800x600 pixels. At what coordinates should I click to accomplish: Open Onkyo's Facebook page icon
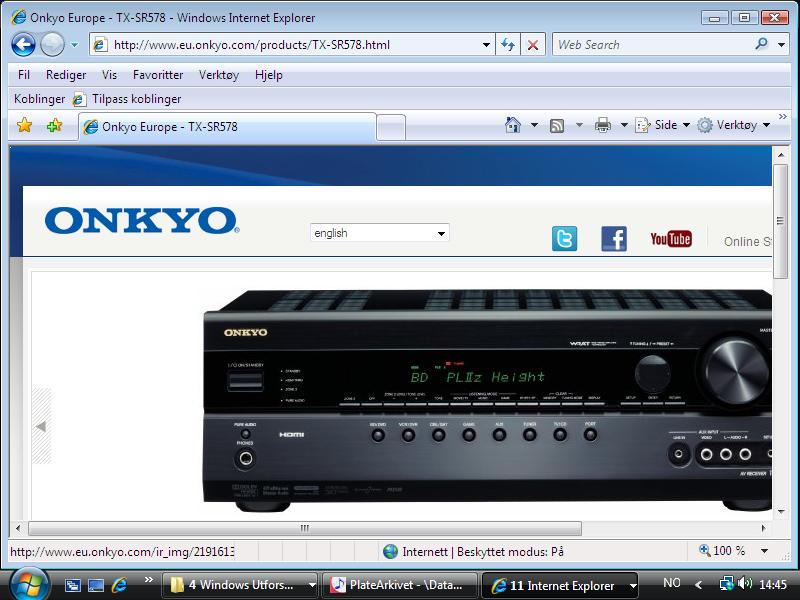614,239
